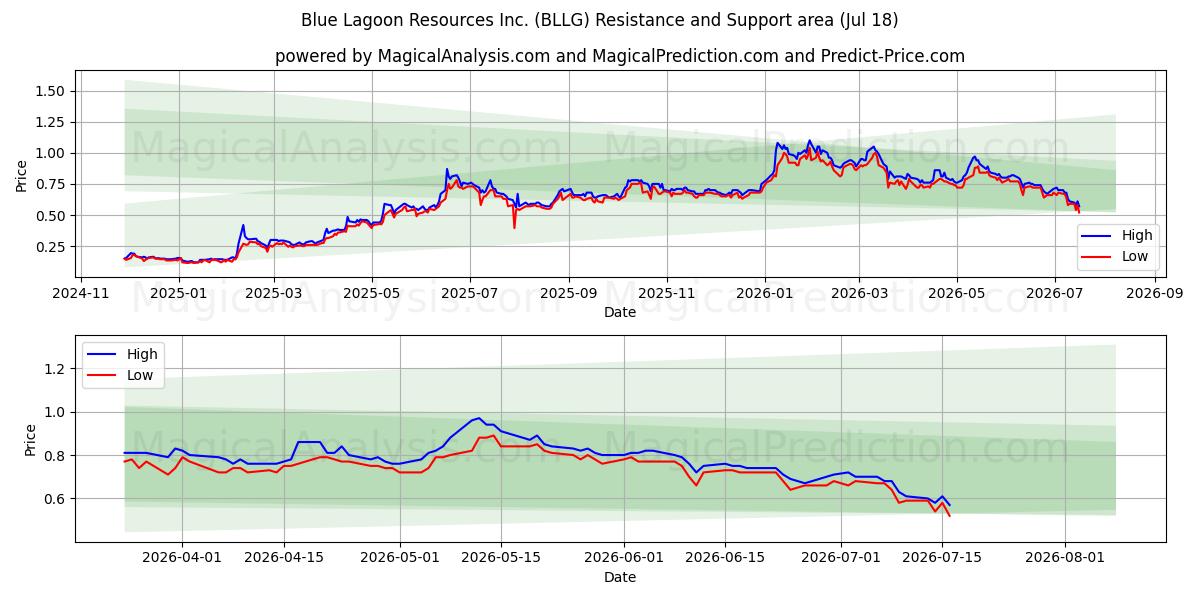Click the 0.50 price tick on the top chart
Image resolution: width=1200 pixels, height=600 pixels.
pos(52,216)
